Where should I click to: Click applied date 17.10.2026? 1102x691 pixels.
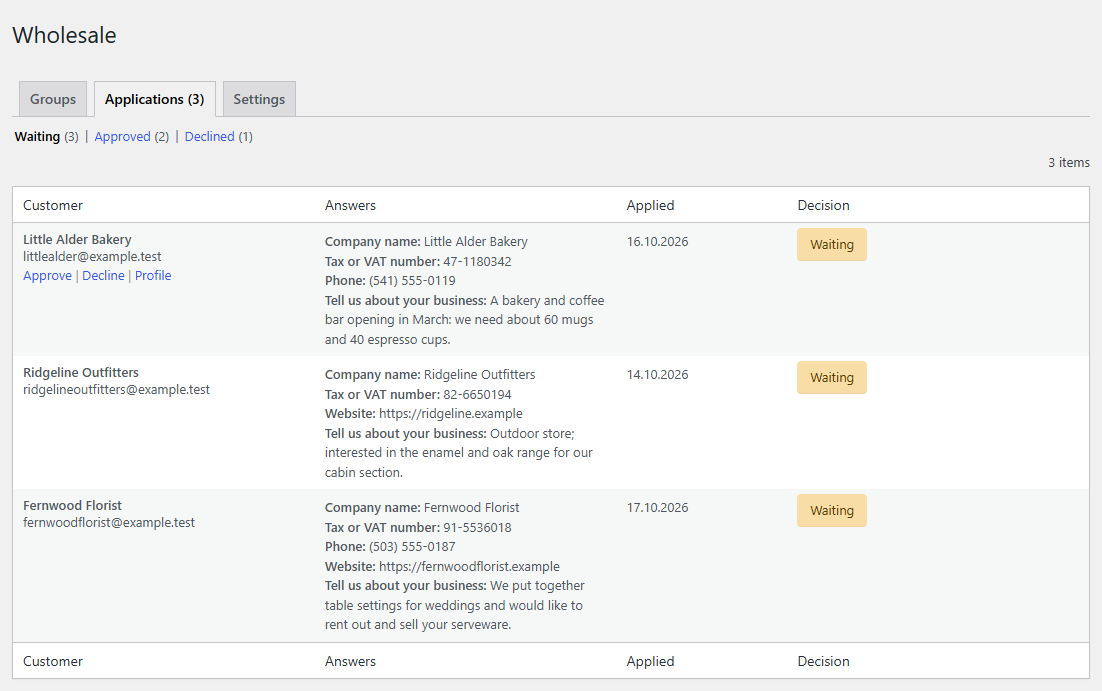point(657,508)
